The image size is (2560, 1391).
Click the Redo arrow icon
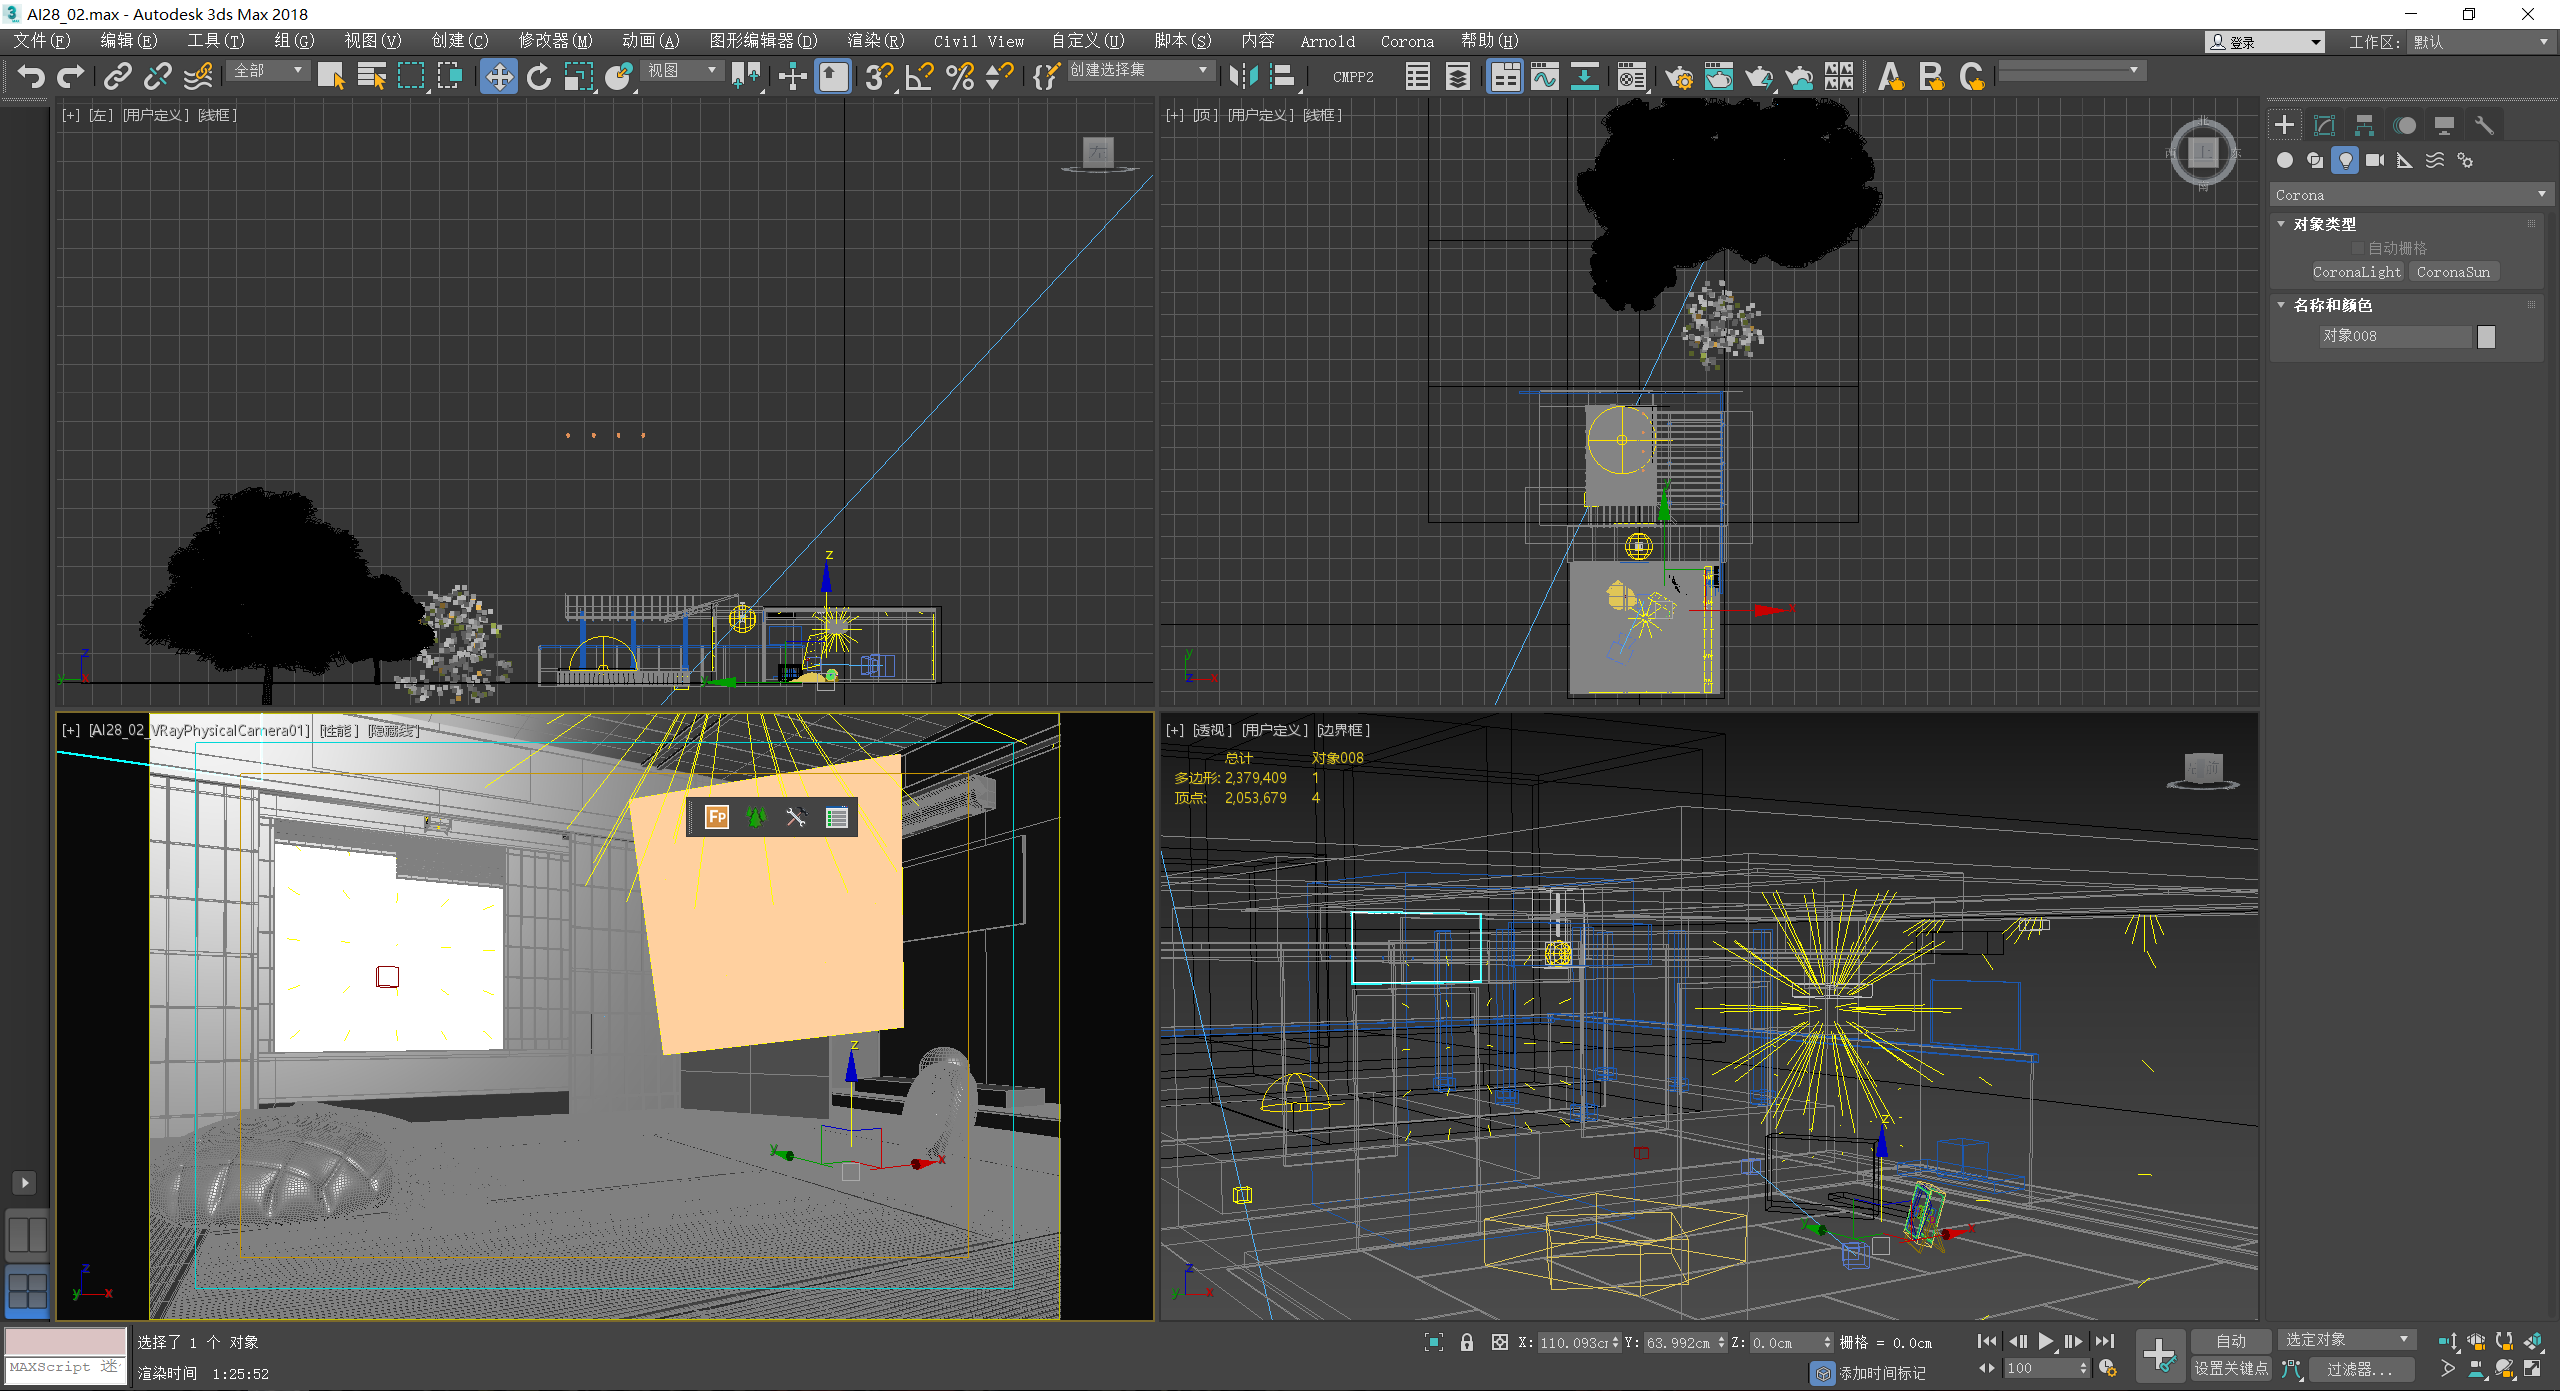[x=71, y=76]
